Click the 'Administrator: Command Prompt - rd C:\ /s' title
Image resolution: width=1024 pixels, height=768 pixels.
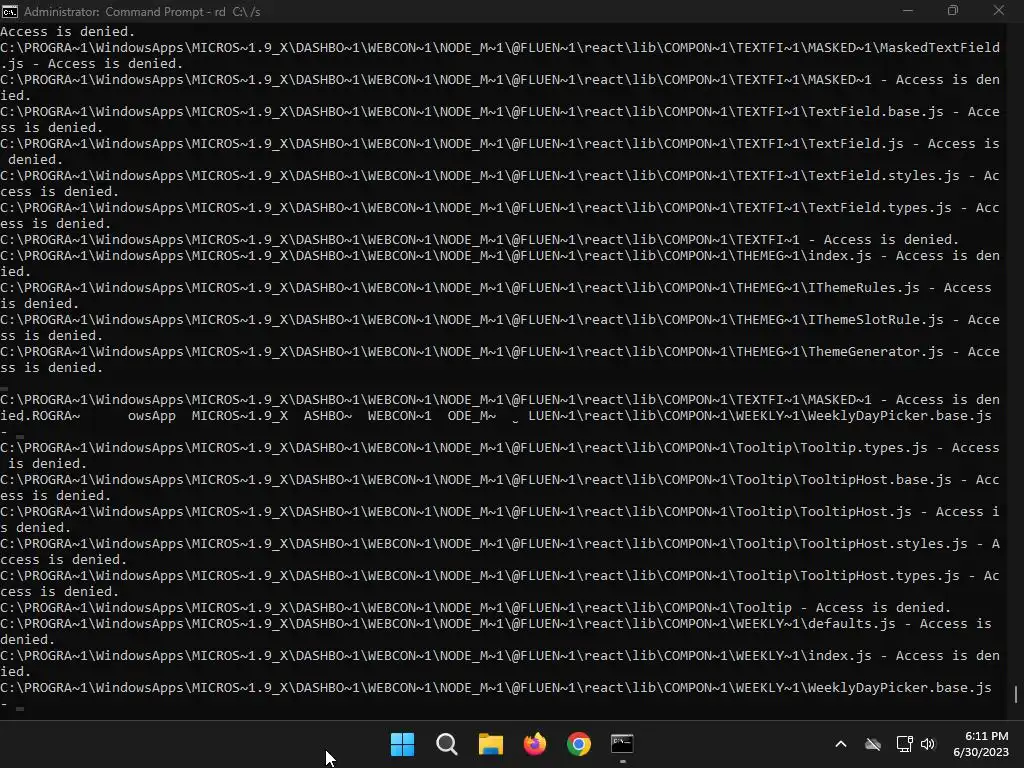point(142,12)
